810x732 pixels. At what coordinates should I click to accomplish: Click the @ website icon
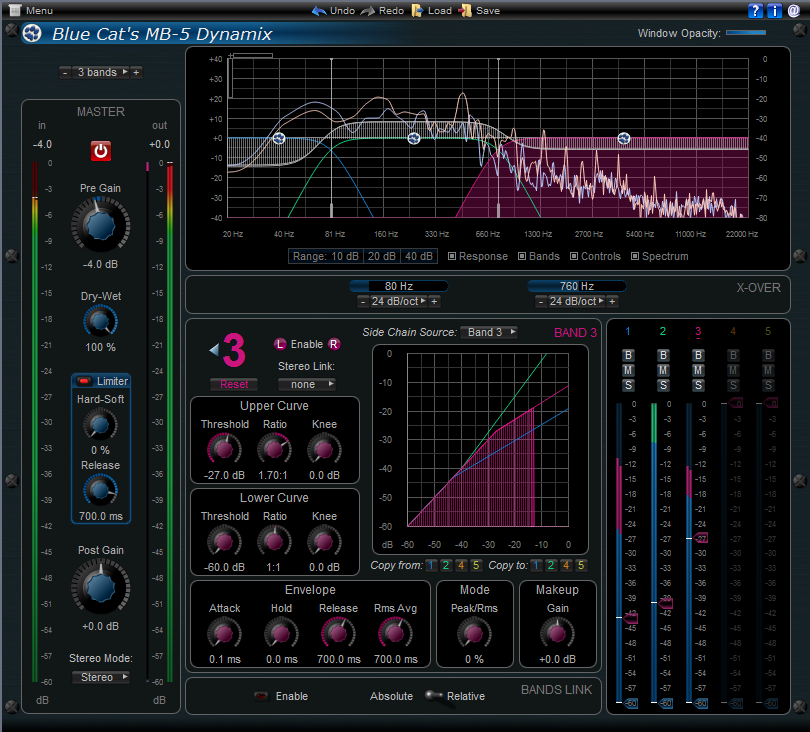(x=793, y=10)
